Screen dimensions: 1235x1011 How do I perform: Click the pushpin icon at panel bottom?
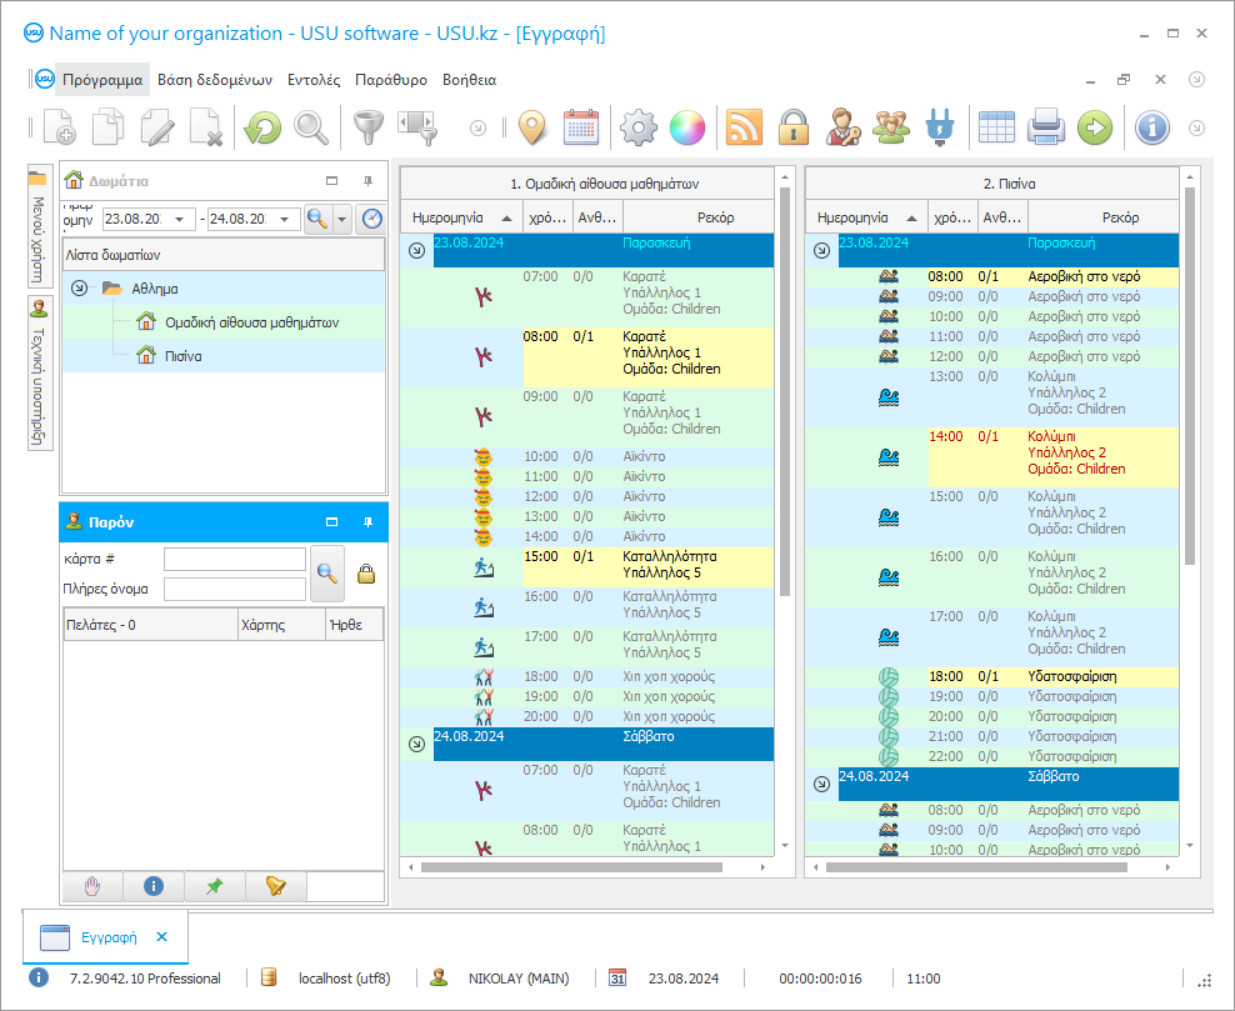(x=214, y=886)
